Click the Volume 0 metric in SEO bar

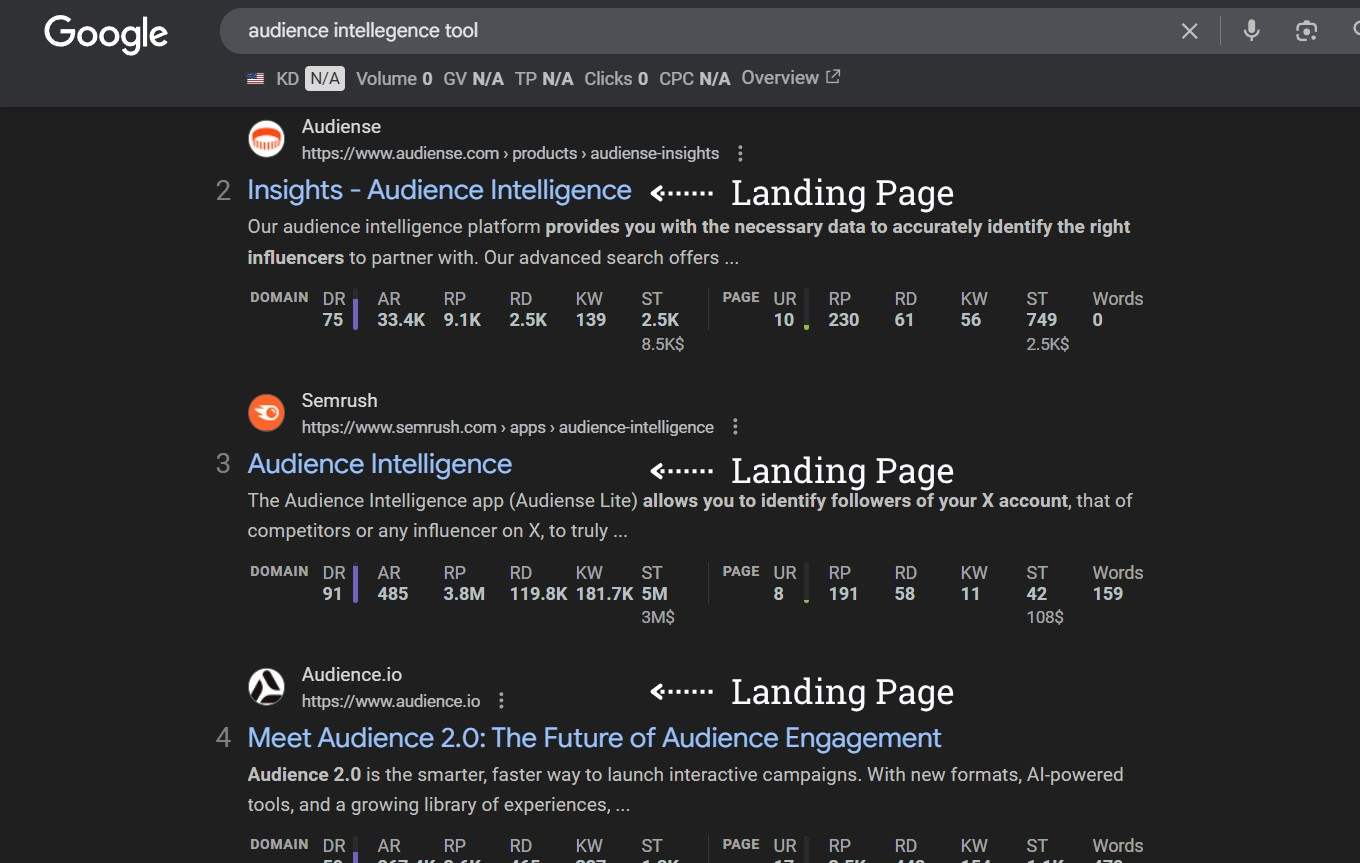pos(394,79)
